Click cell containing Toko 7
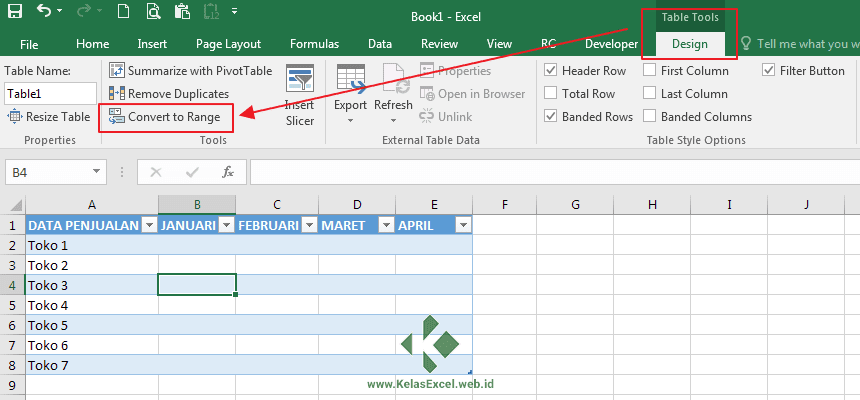Screen dimensions: 860x400 (x=92, y=365)
